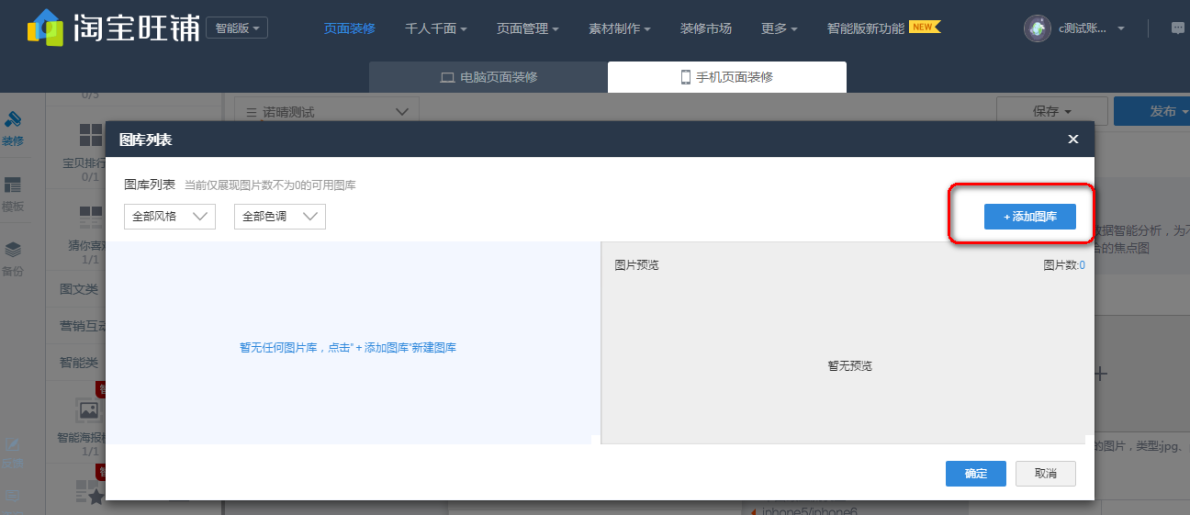Viewport: 1190px width, 515px height.
Task: Close the 图库列表 dialog with X
Action: pos(1073,139)
